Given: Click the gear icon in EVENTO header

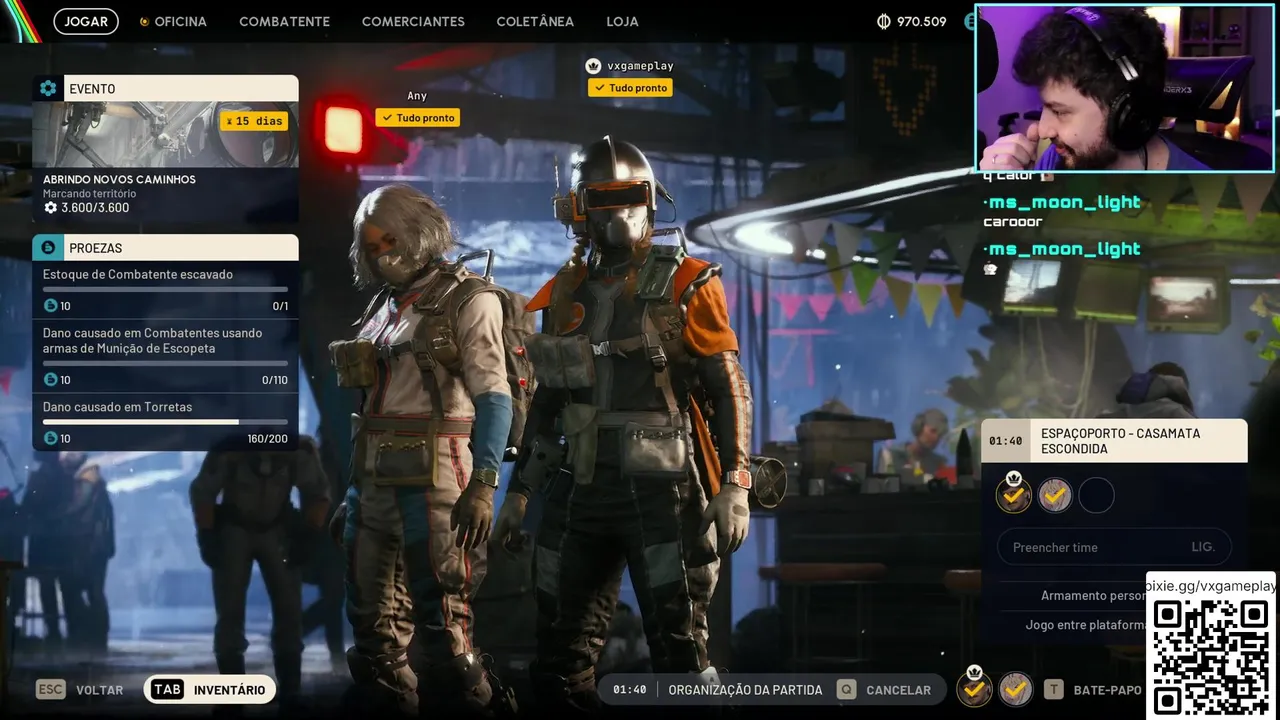Looking at the screenshot, I should pyautogui.click(x=48, y=88).
